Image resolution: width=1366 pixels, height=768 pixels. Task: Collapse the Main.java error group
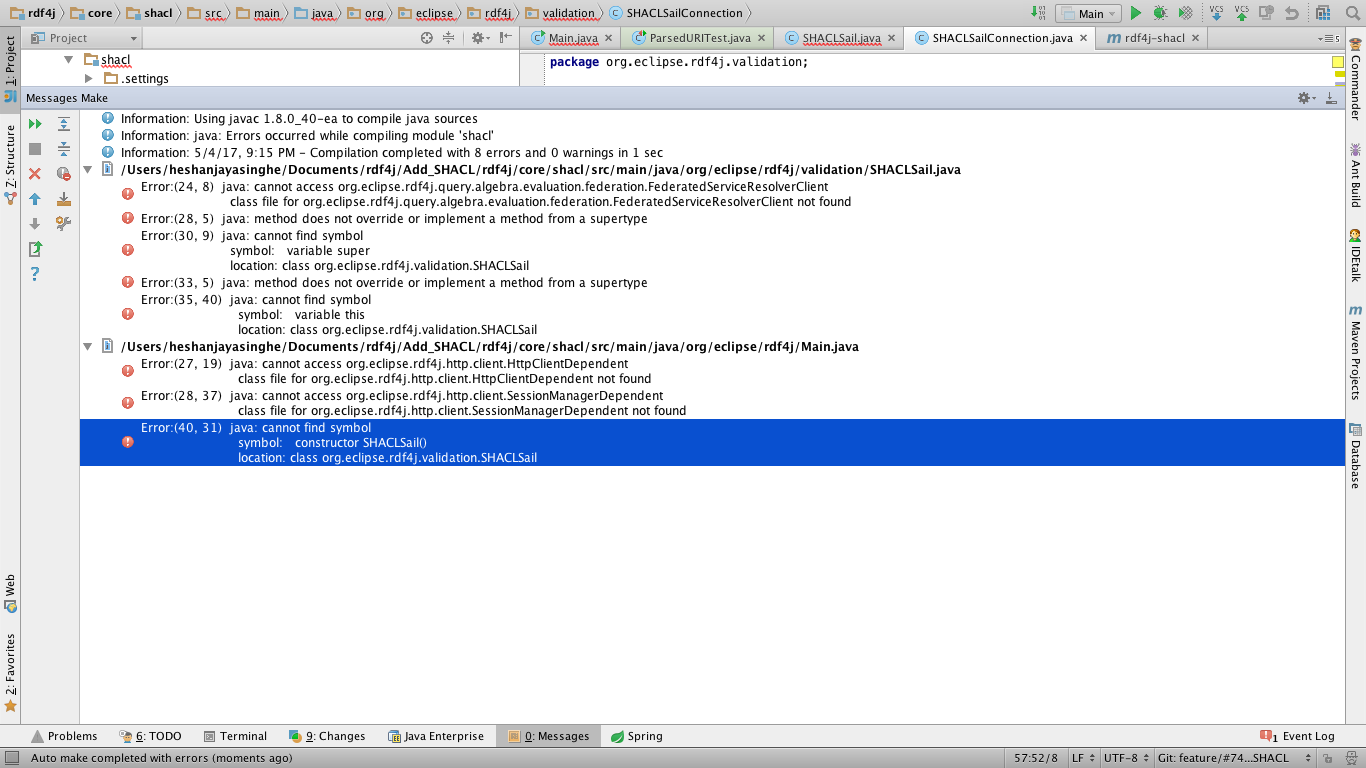[88, 346]
